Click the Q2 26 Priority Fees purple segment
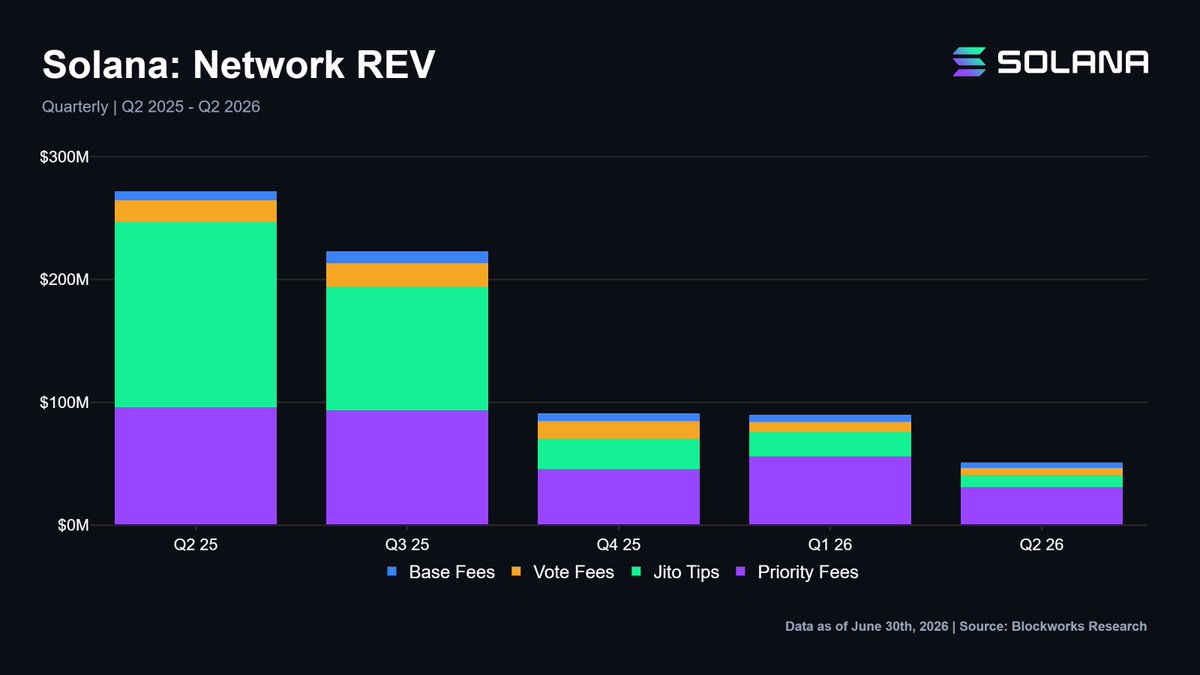This screenshot has width=1200, height=675. click(1041, 506)
